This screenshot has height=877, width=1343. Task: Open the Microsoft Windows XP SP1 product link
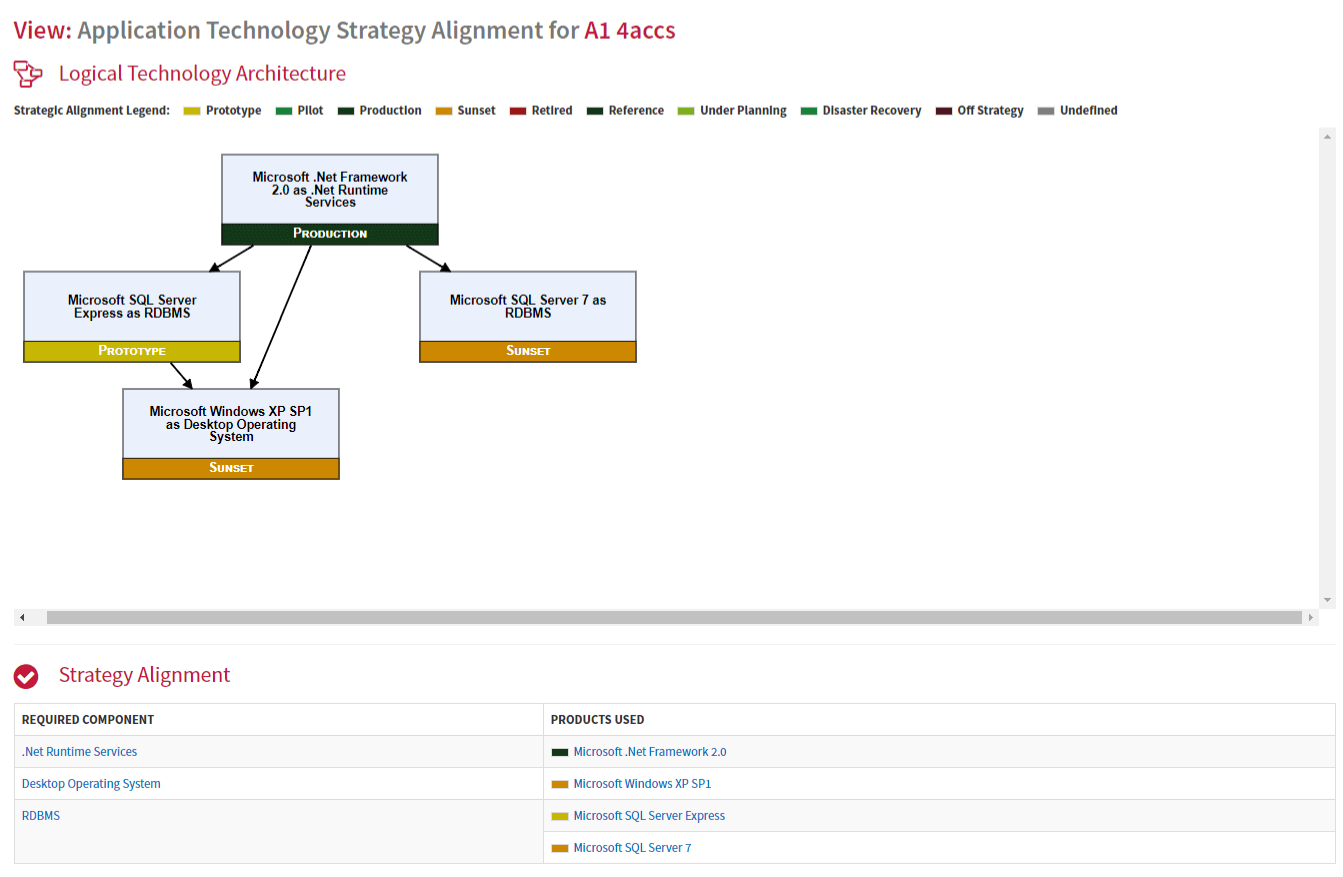[x=642, y=784]
